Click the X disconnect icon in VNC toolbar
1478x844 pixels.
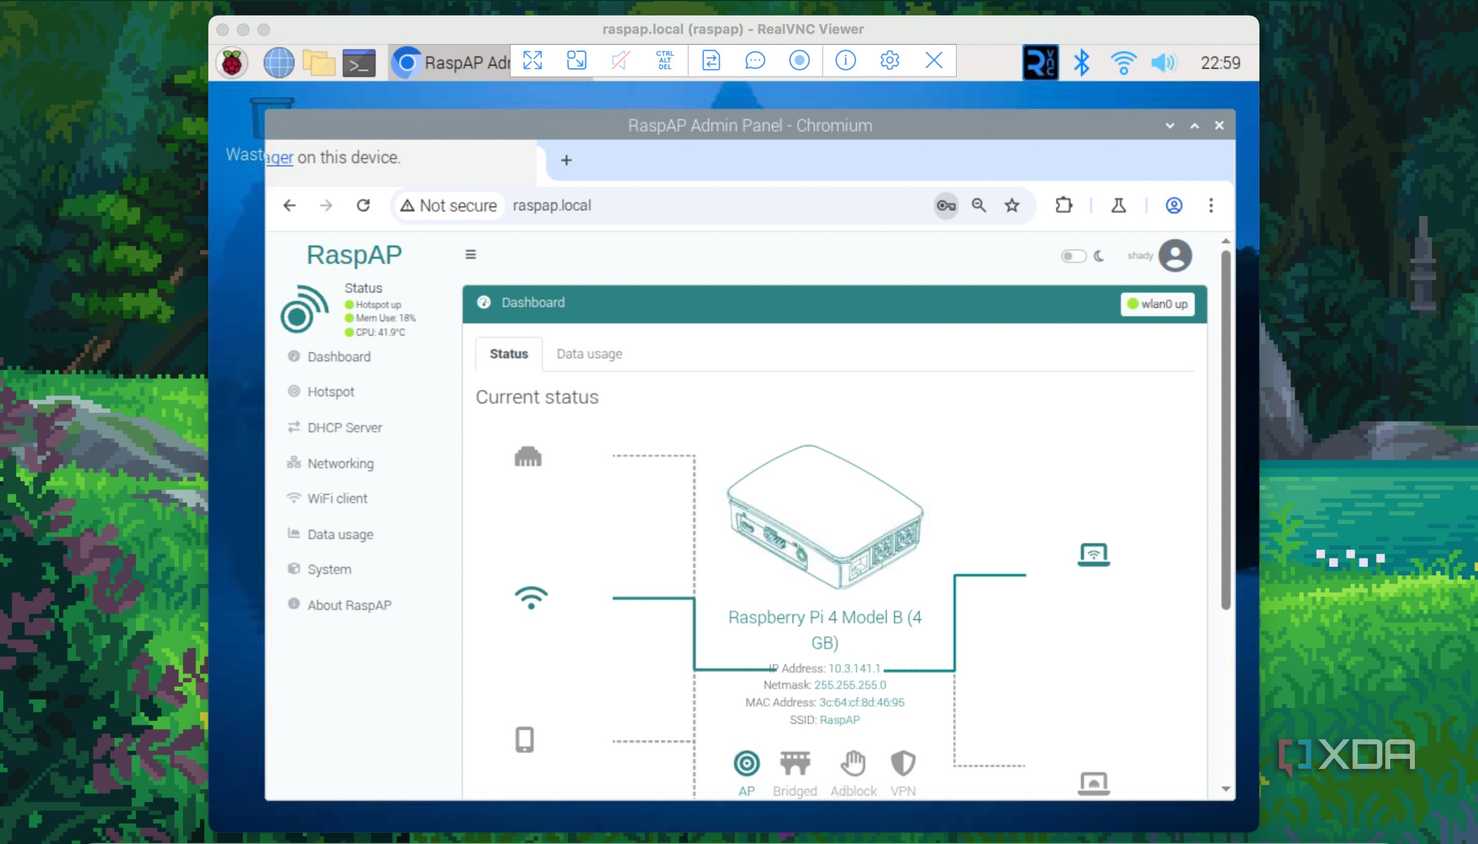[x=934, y=61]
